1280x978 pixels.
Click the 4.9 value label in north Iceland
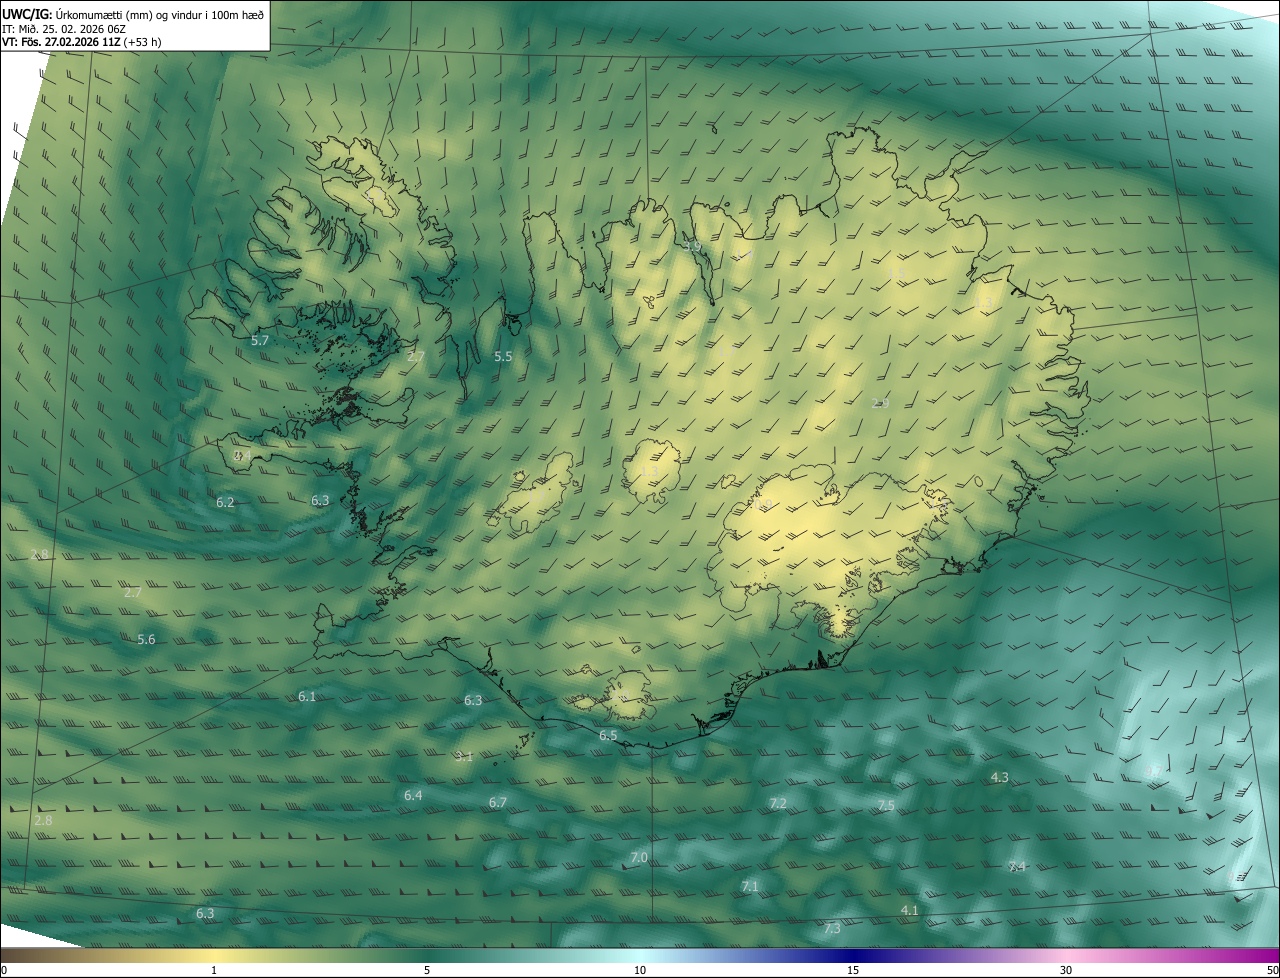point(693,247)
